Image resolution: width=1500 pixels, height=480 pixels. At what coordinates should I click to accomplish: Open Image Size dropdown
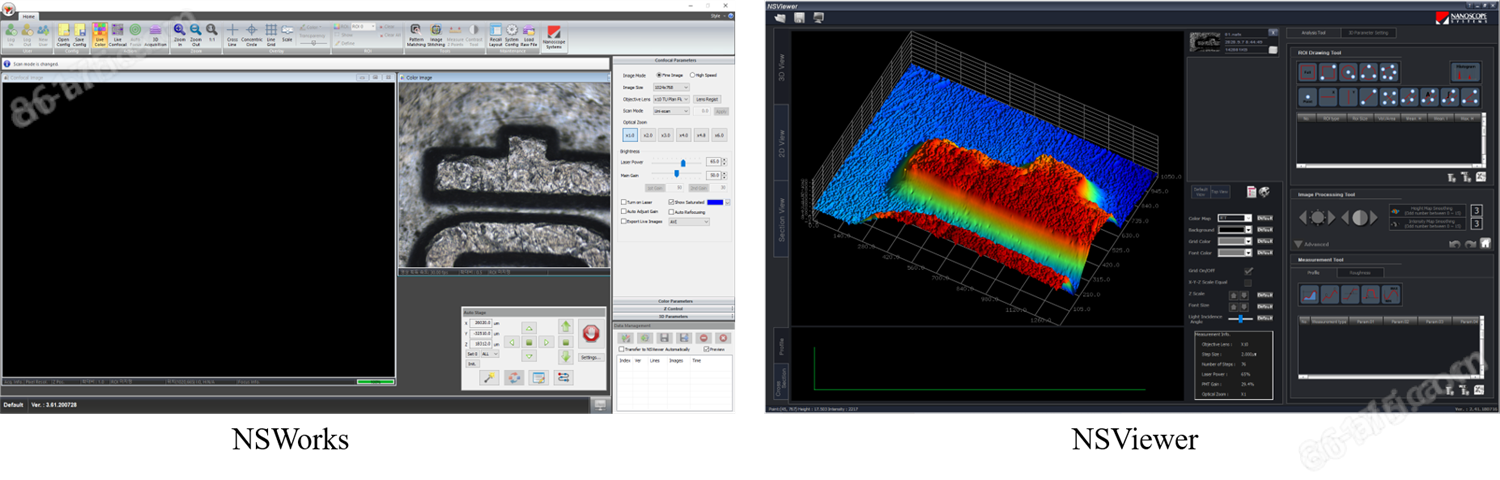click(x=671, y=87)
